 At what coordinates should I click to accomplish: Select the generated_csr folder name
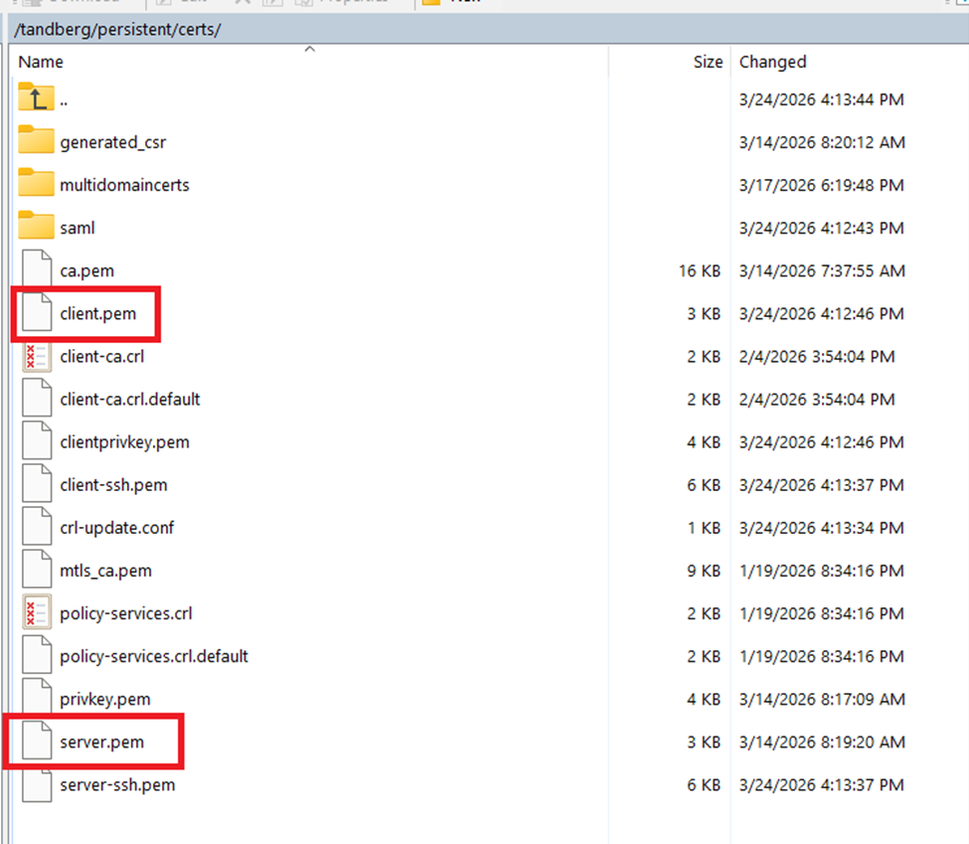coord(113,142)
